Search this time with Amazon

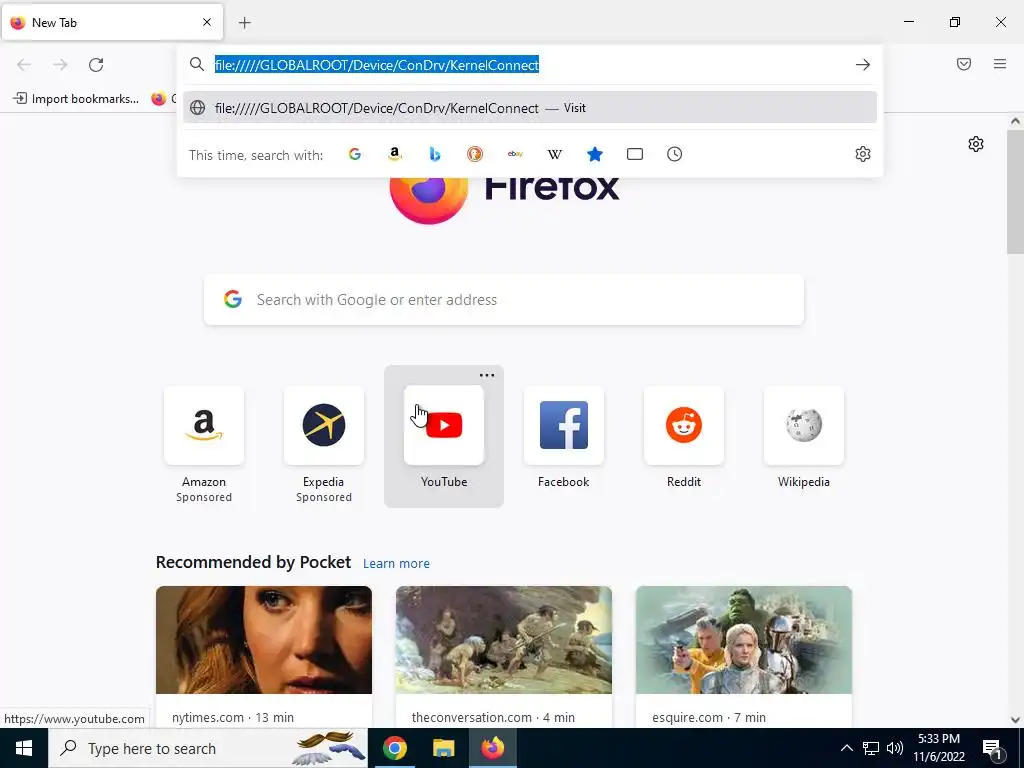tap(394, 154)
